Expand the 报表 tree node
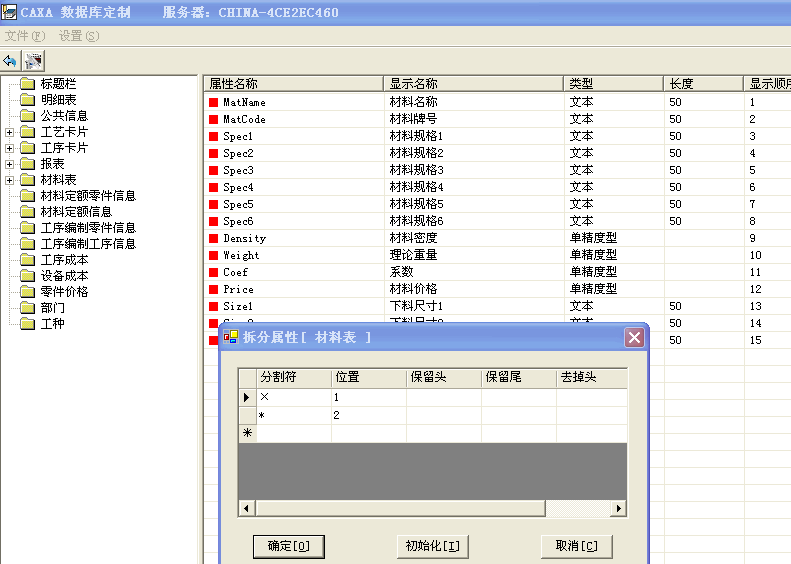 [x=9, y=164]
